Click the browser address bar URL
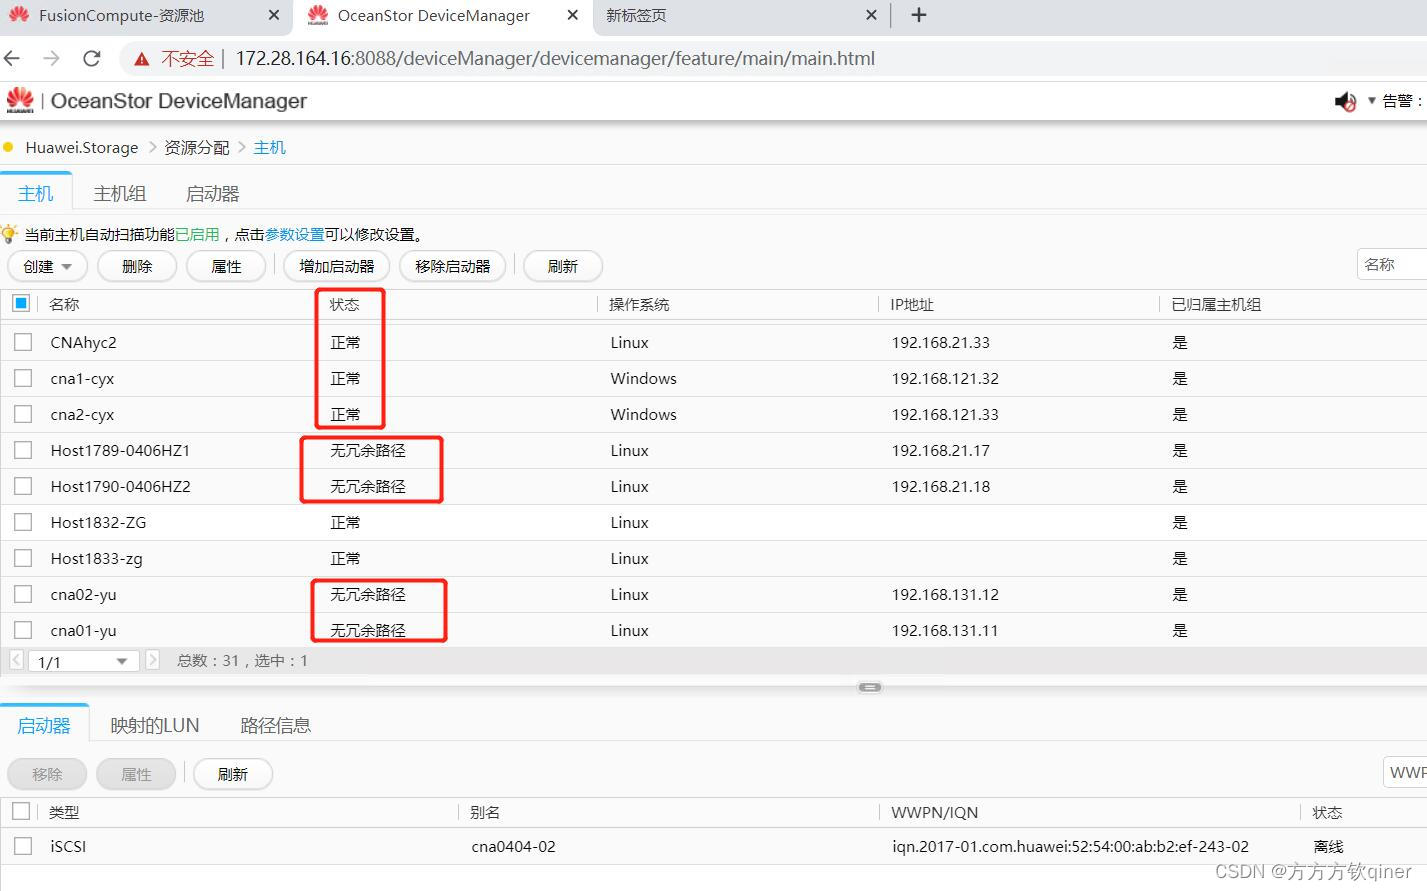1427x891 pixels. 555,58
